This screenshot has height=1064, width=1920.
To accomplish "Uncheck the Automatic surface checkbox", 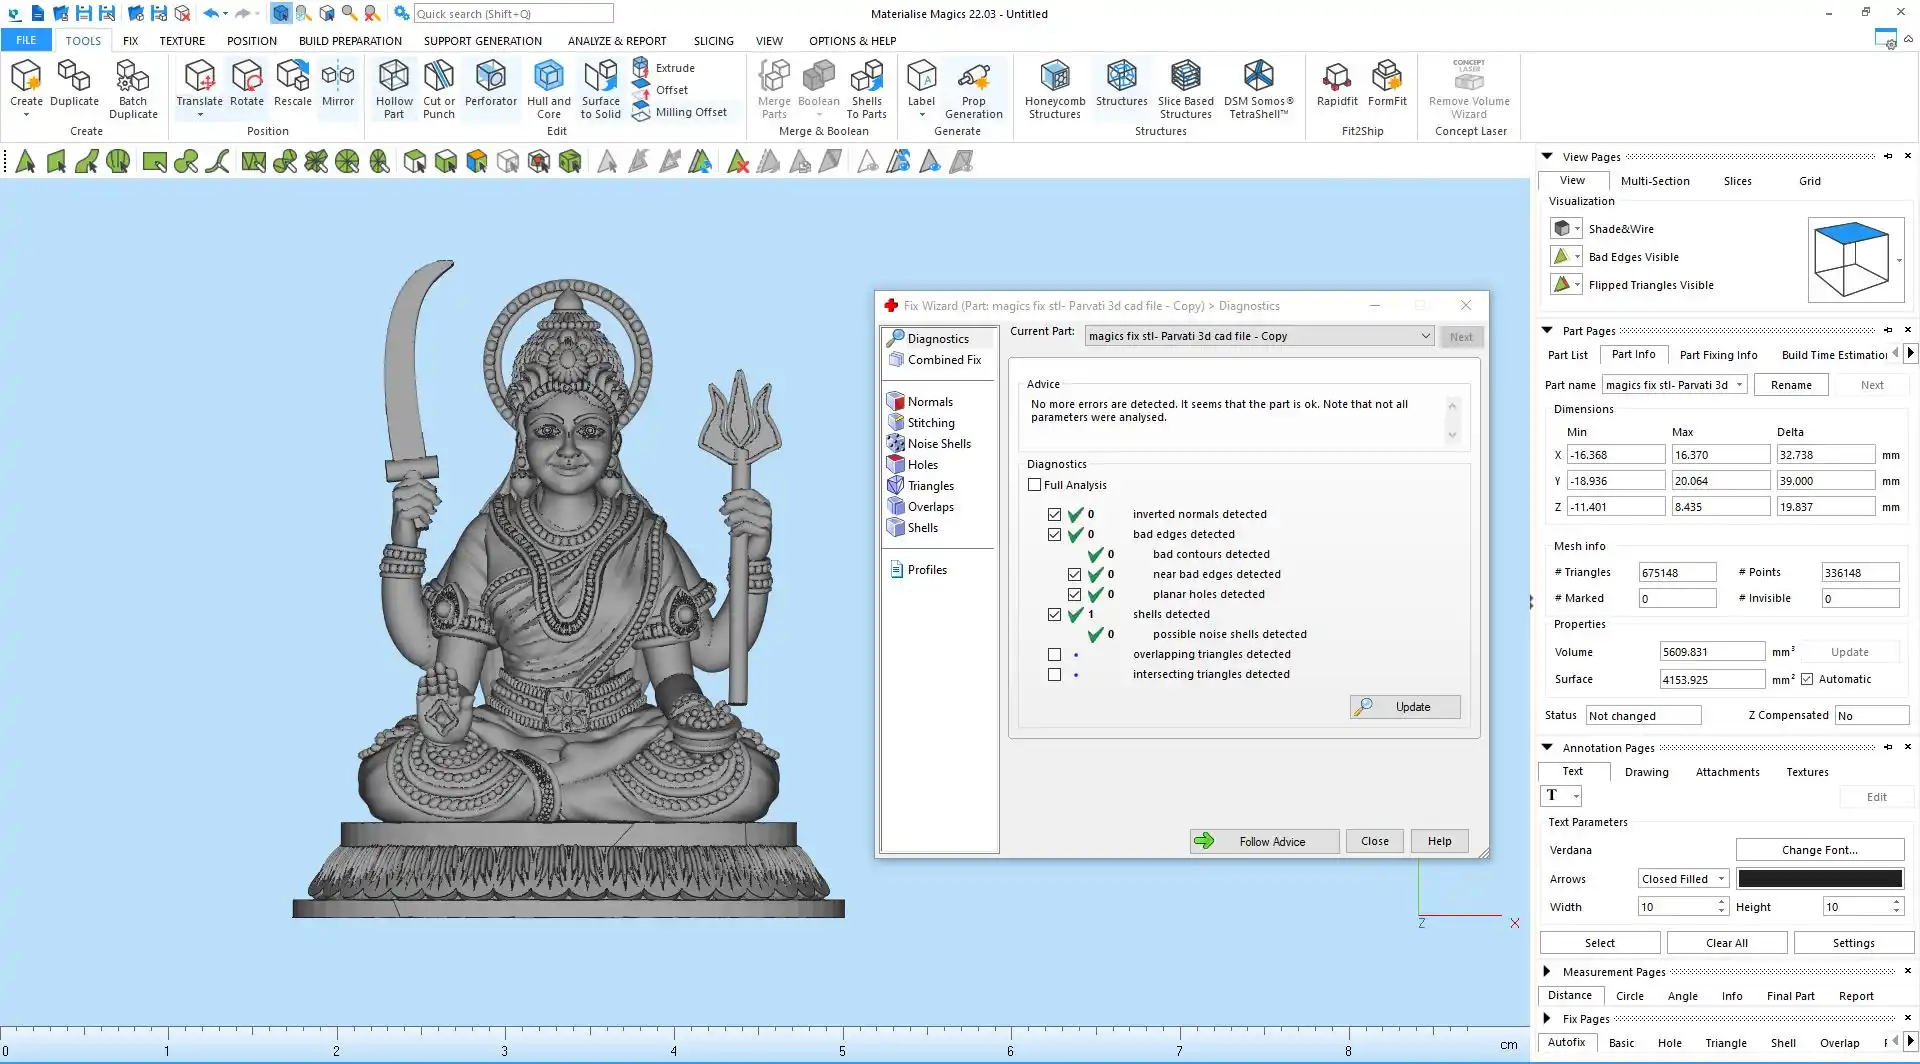I will pyautogui.click(x=1807, y=679).
